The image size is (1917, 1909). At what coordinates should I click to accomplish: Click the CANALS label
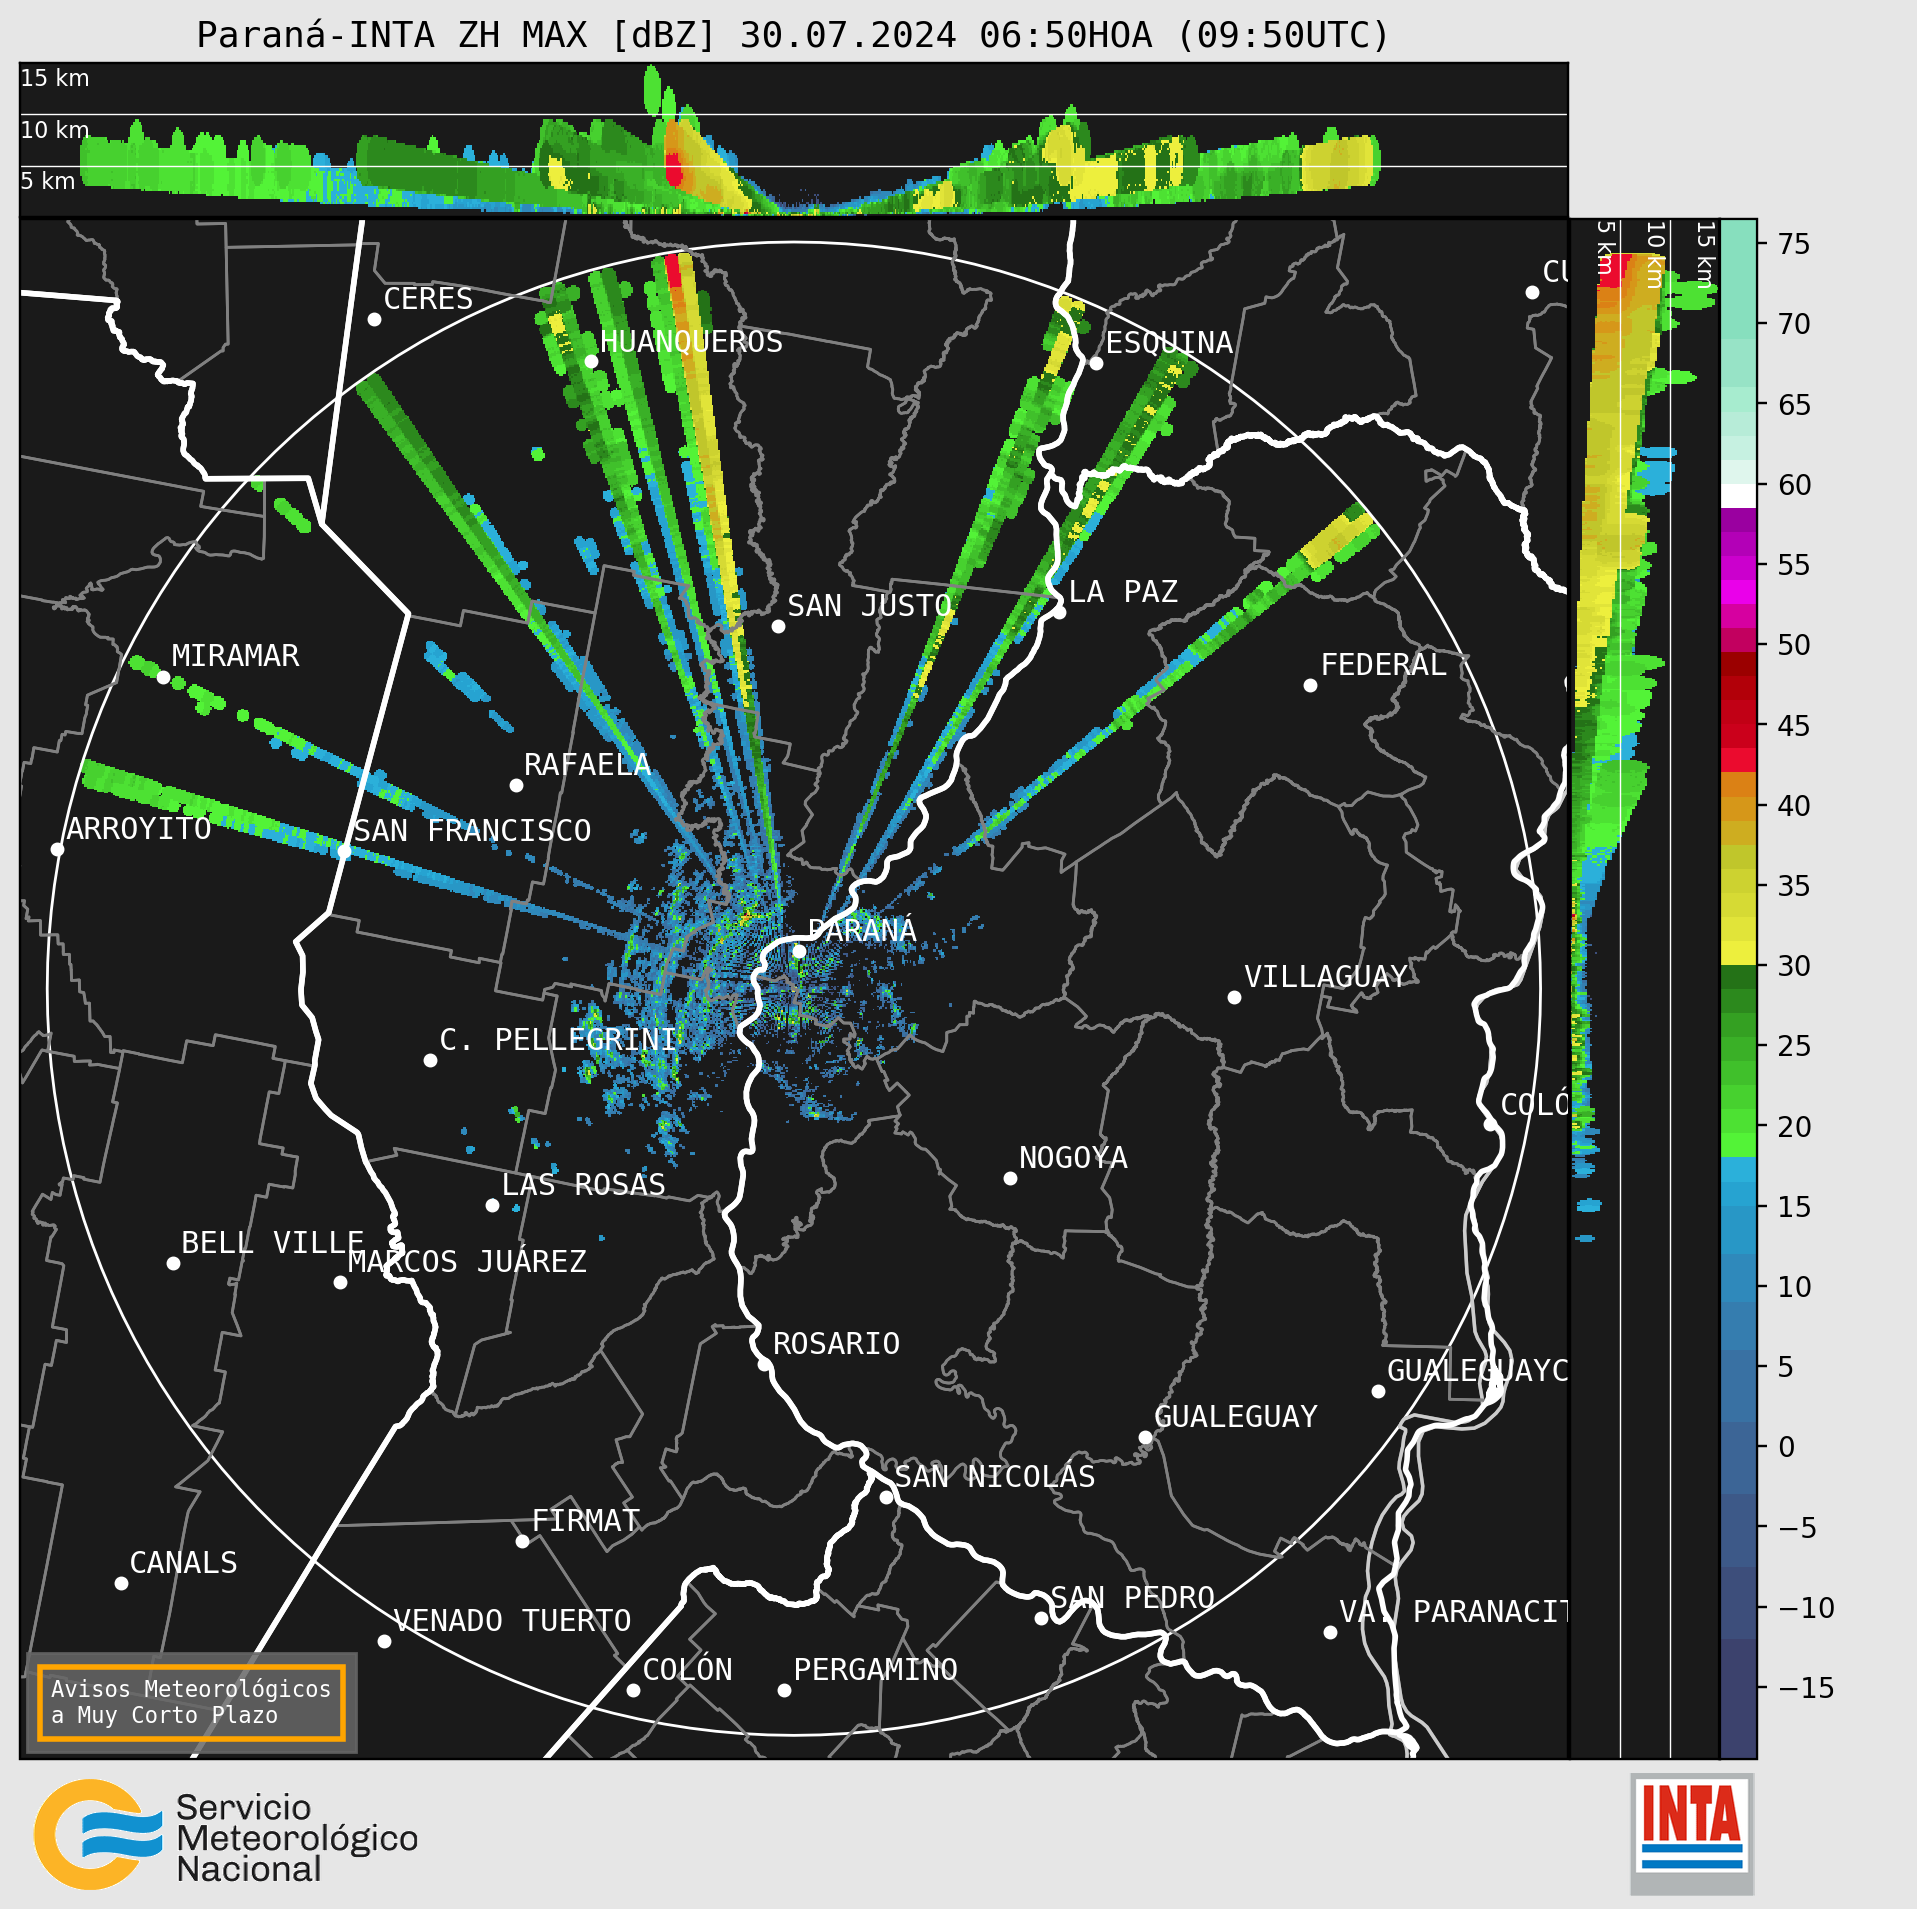tap(184, 1563)
